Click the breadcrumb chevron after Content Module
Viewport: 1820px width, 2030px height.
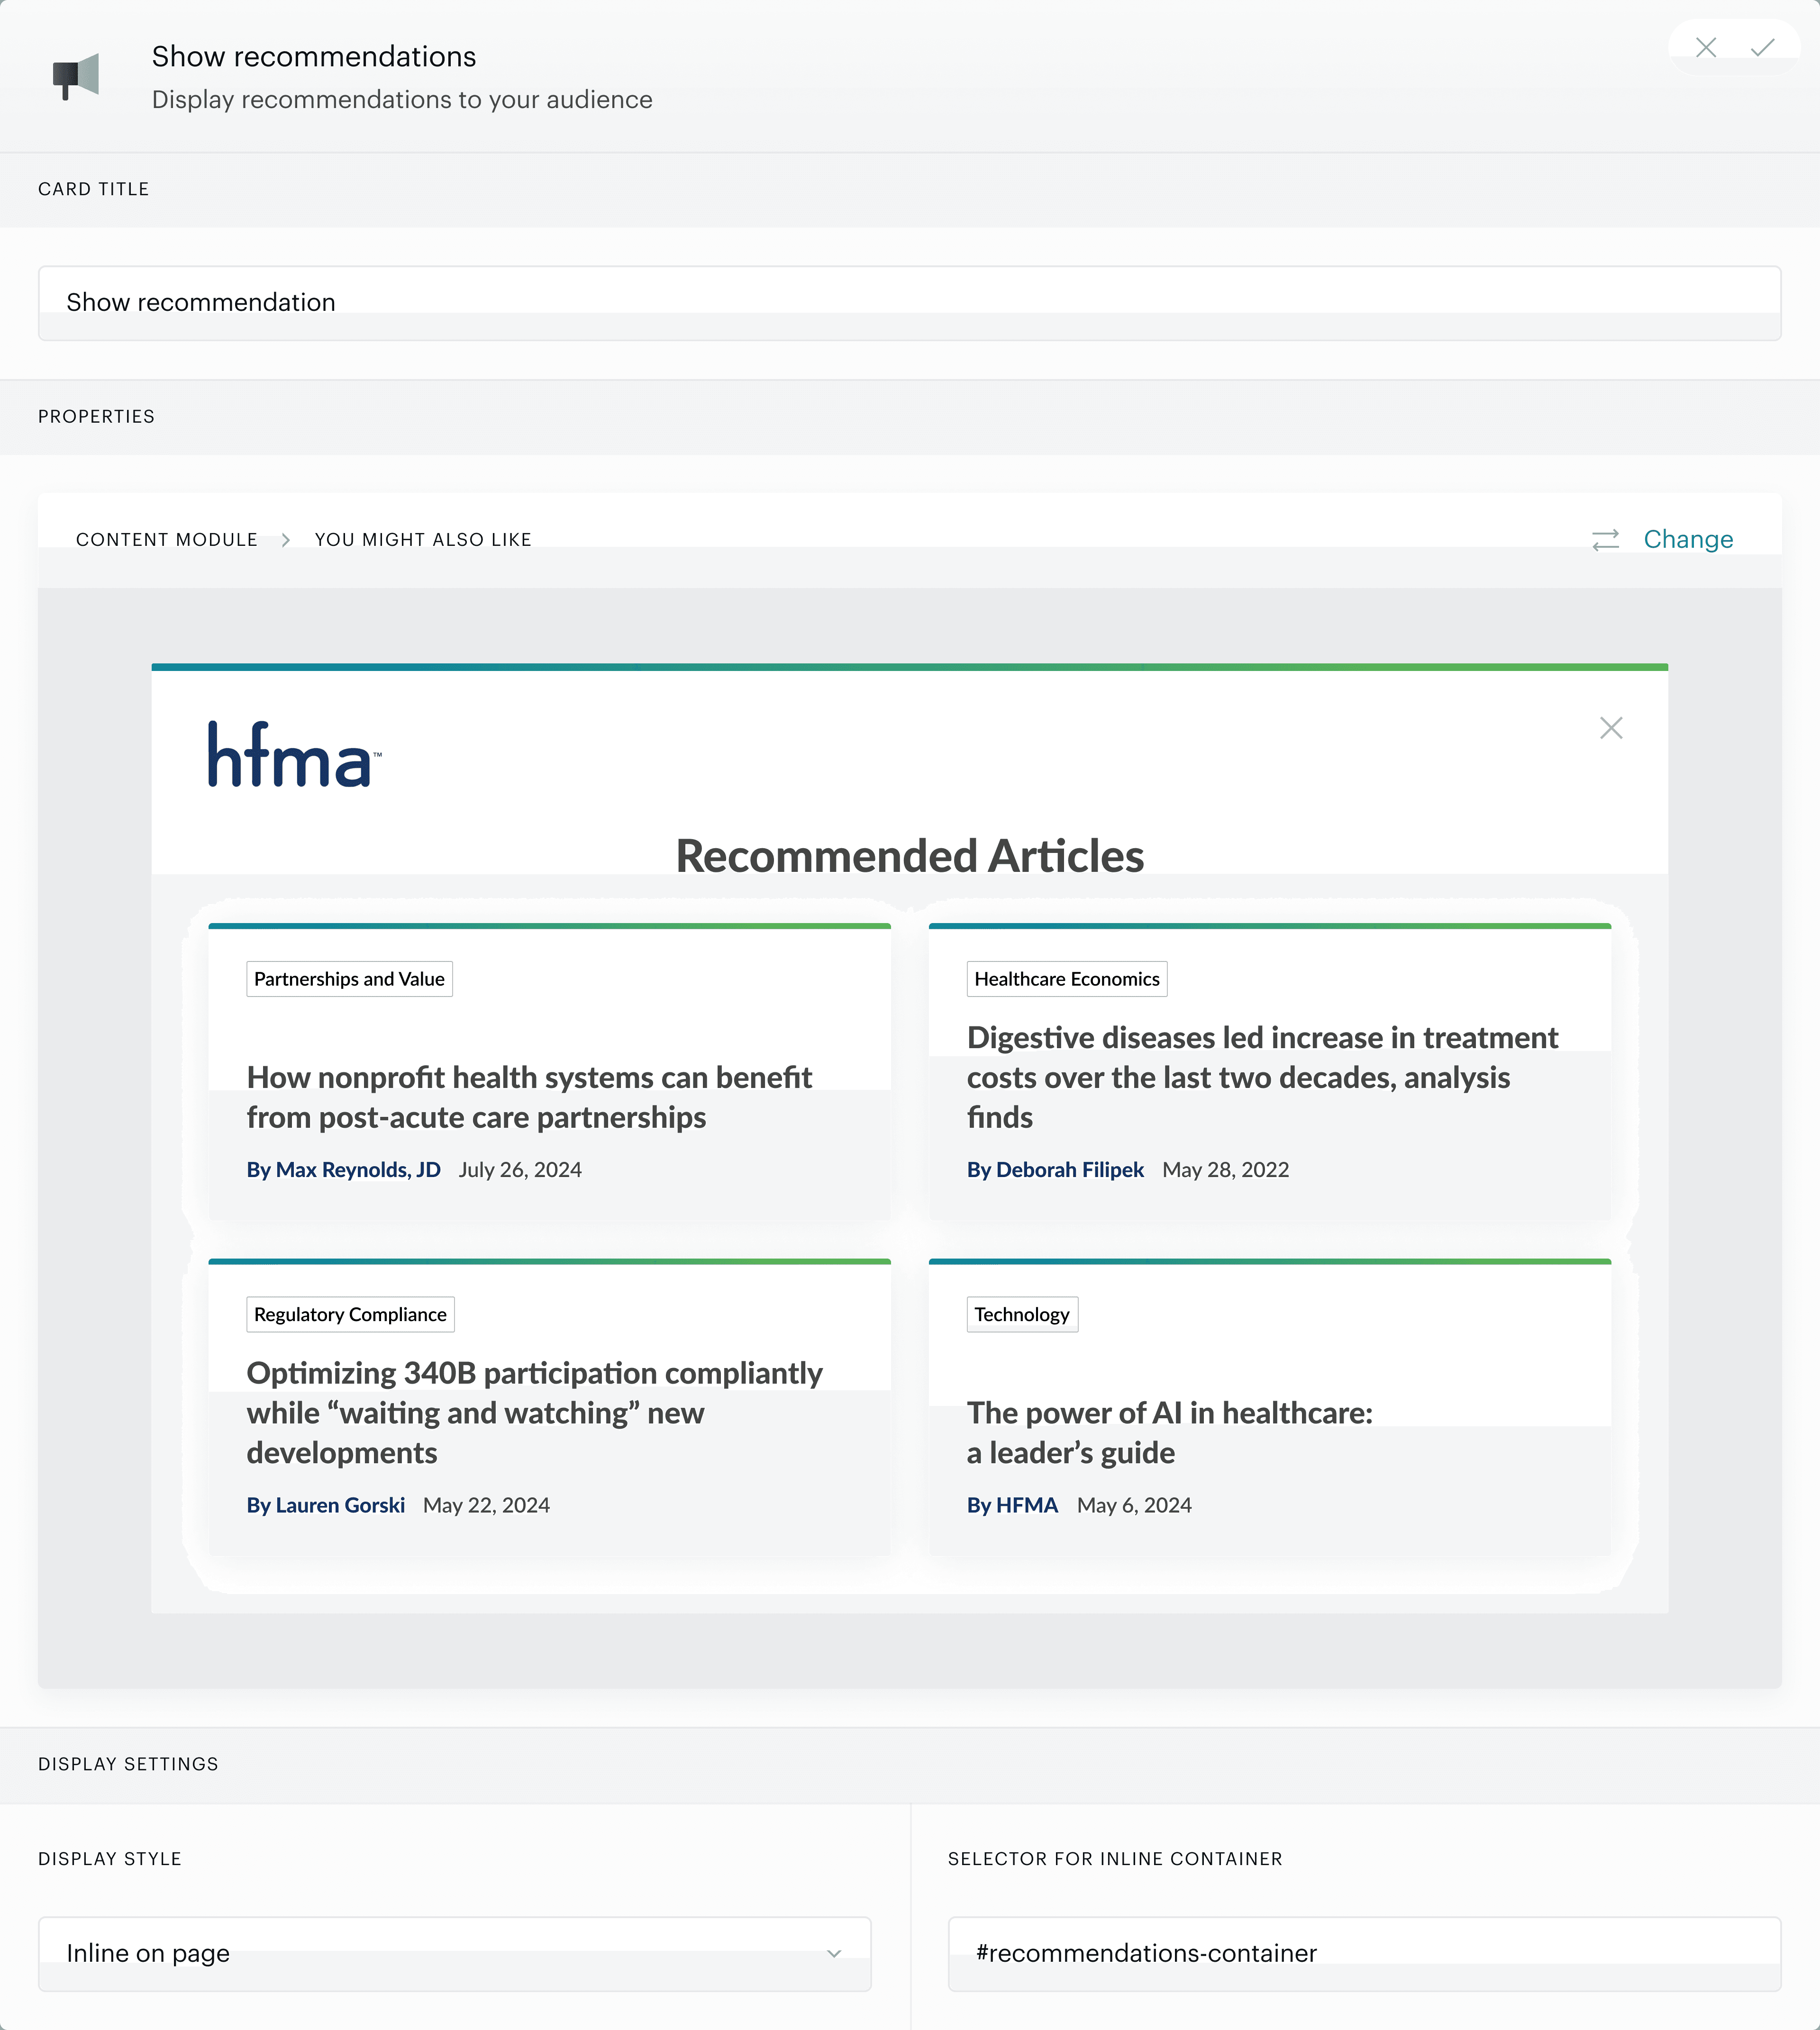pos(286,540)
